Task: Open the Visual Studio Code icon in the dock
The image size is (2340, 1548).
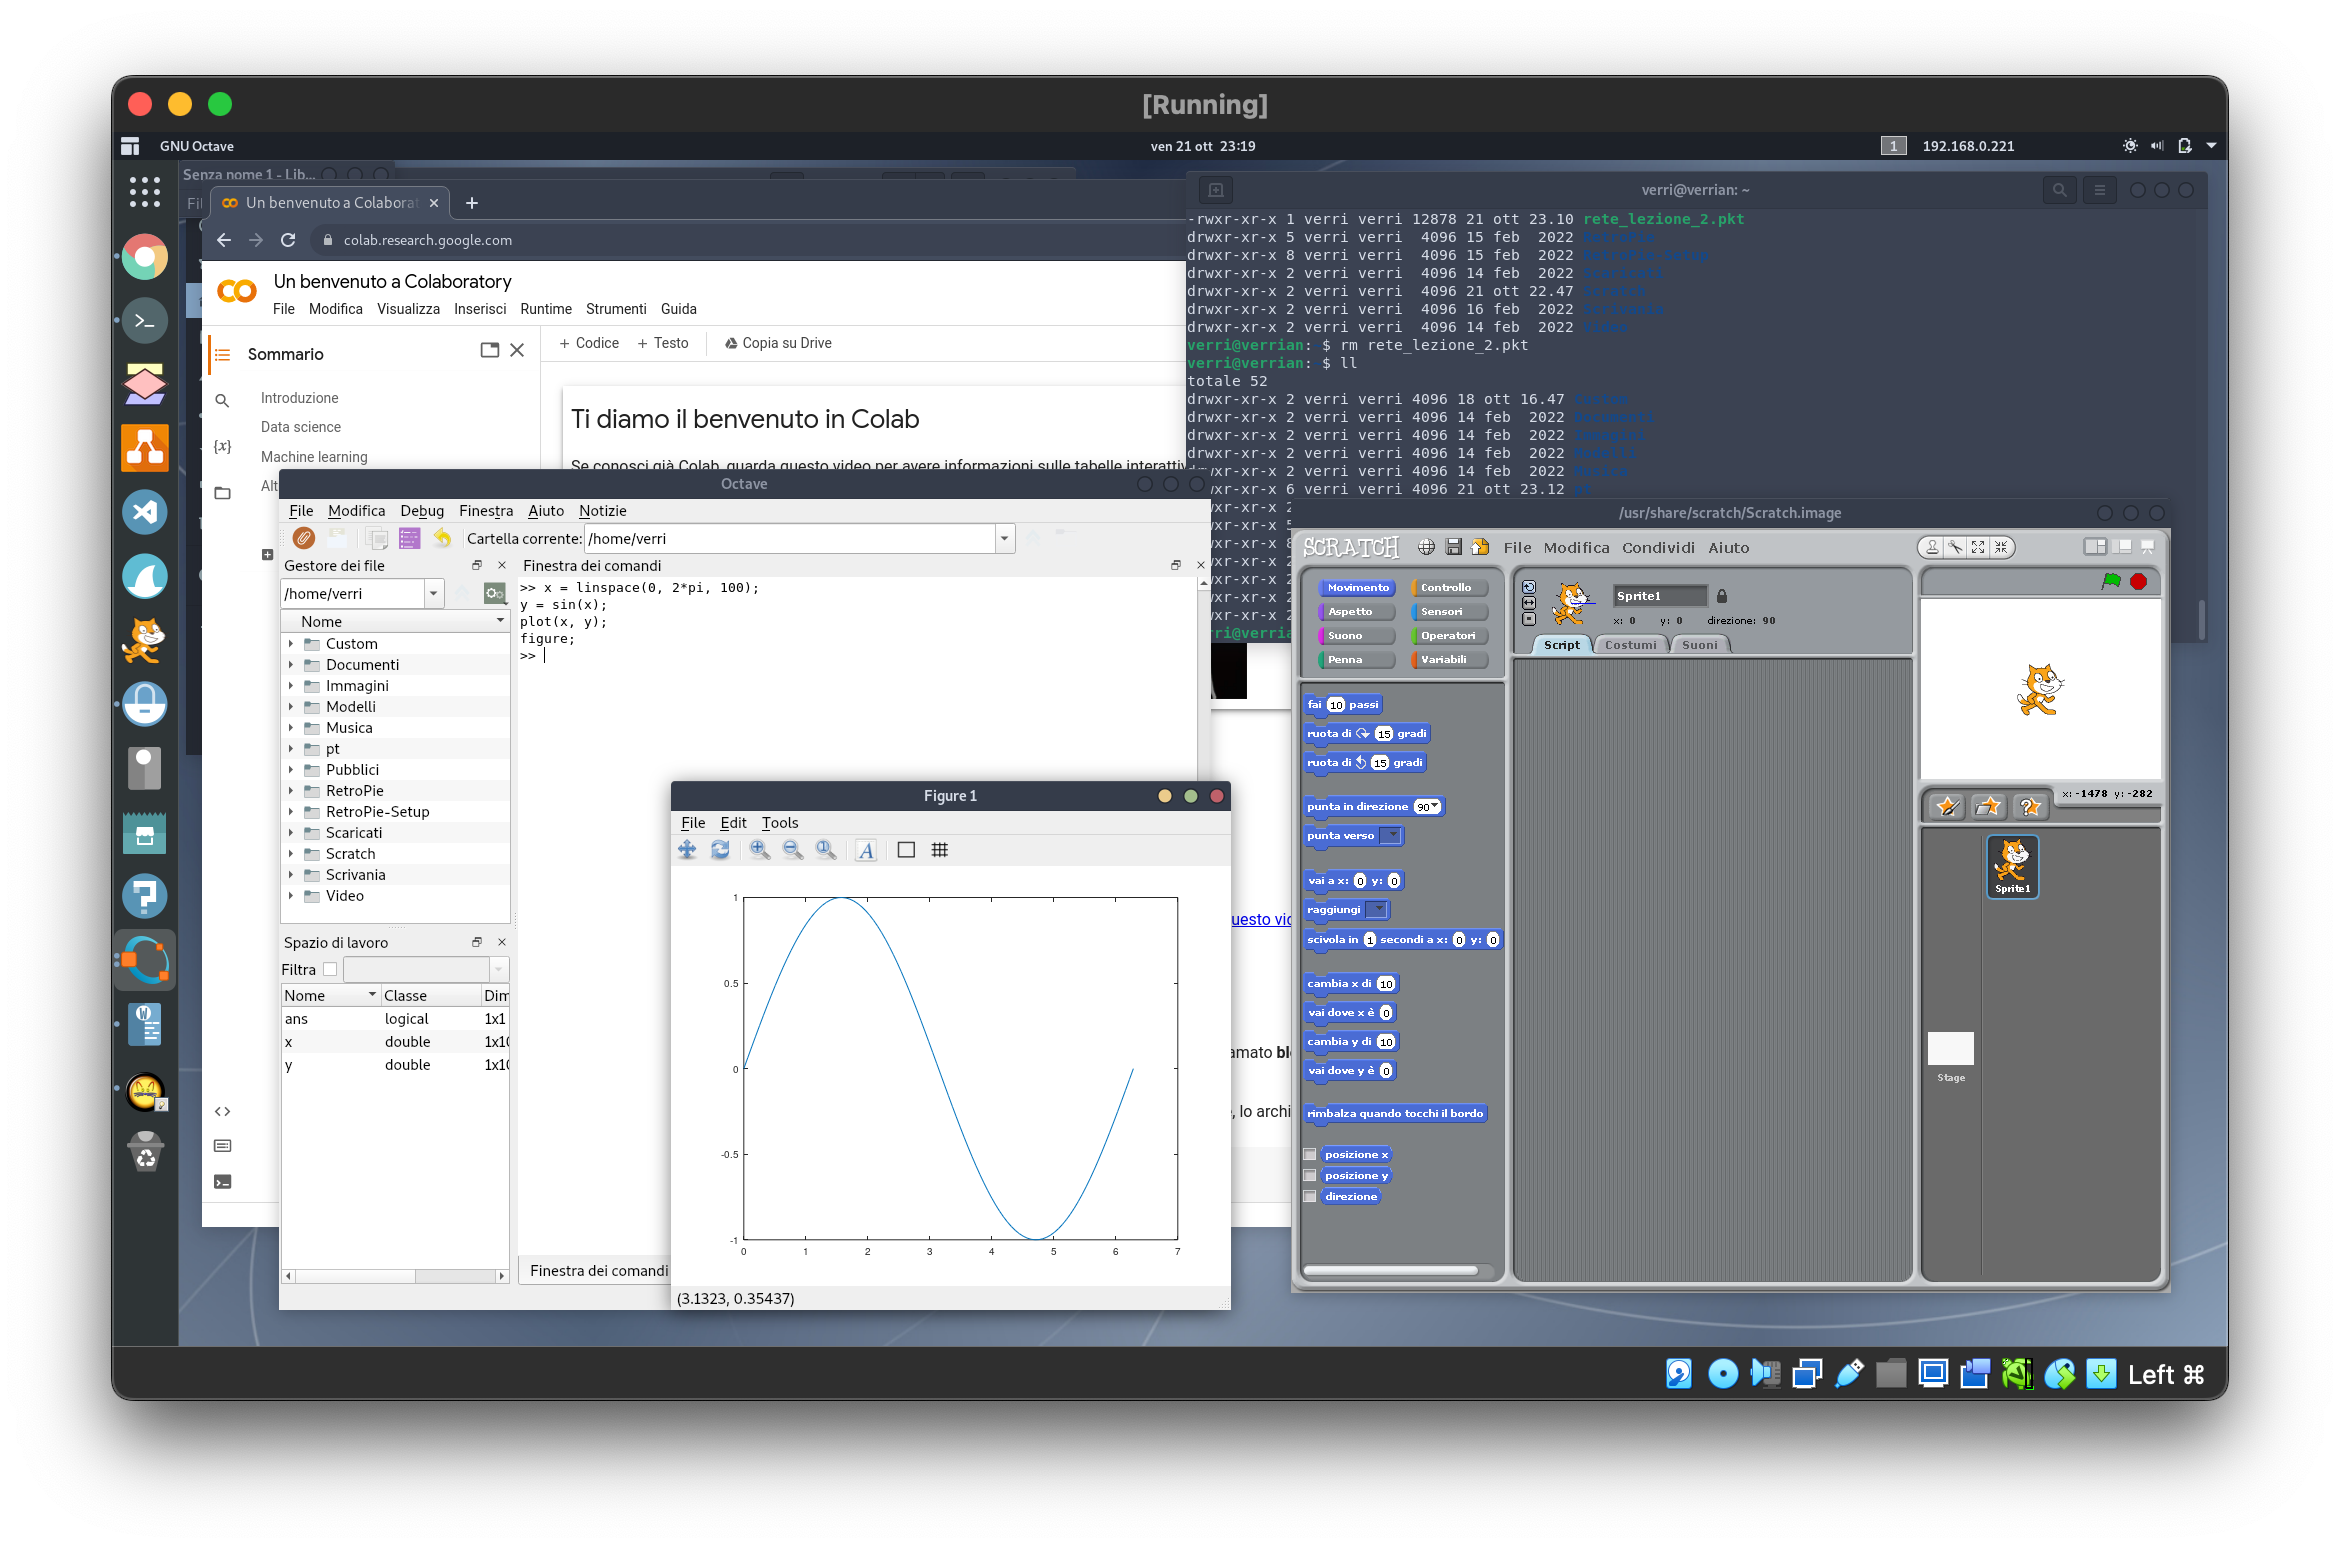Action: click(145, 513)
